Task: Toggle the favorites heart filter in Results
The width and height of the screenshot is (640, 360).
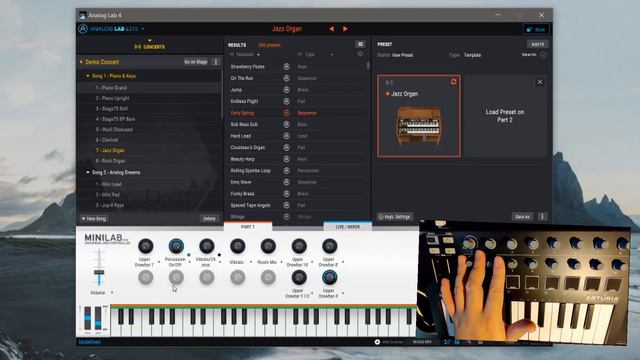Action: point(360,54)
